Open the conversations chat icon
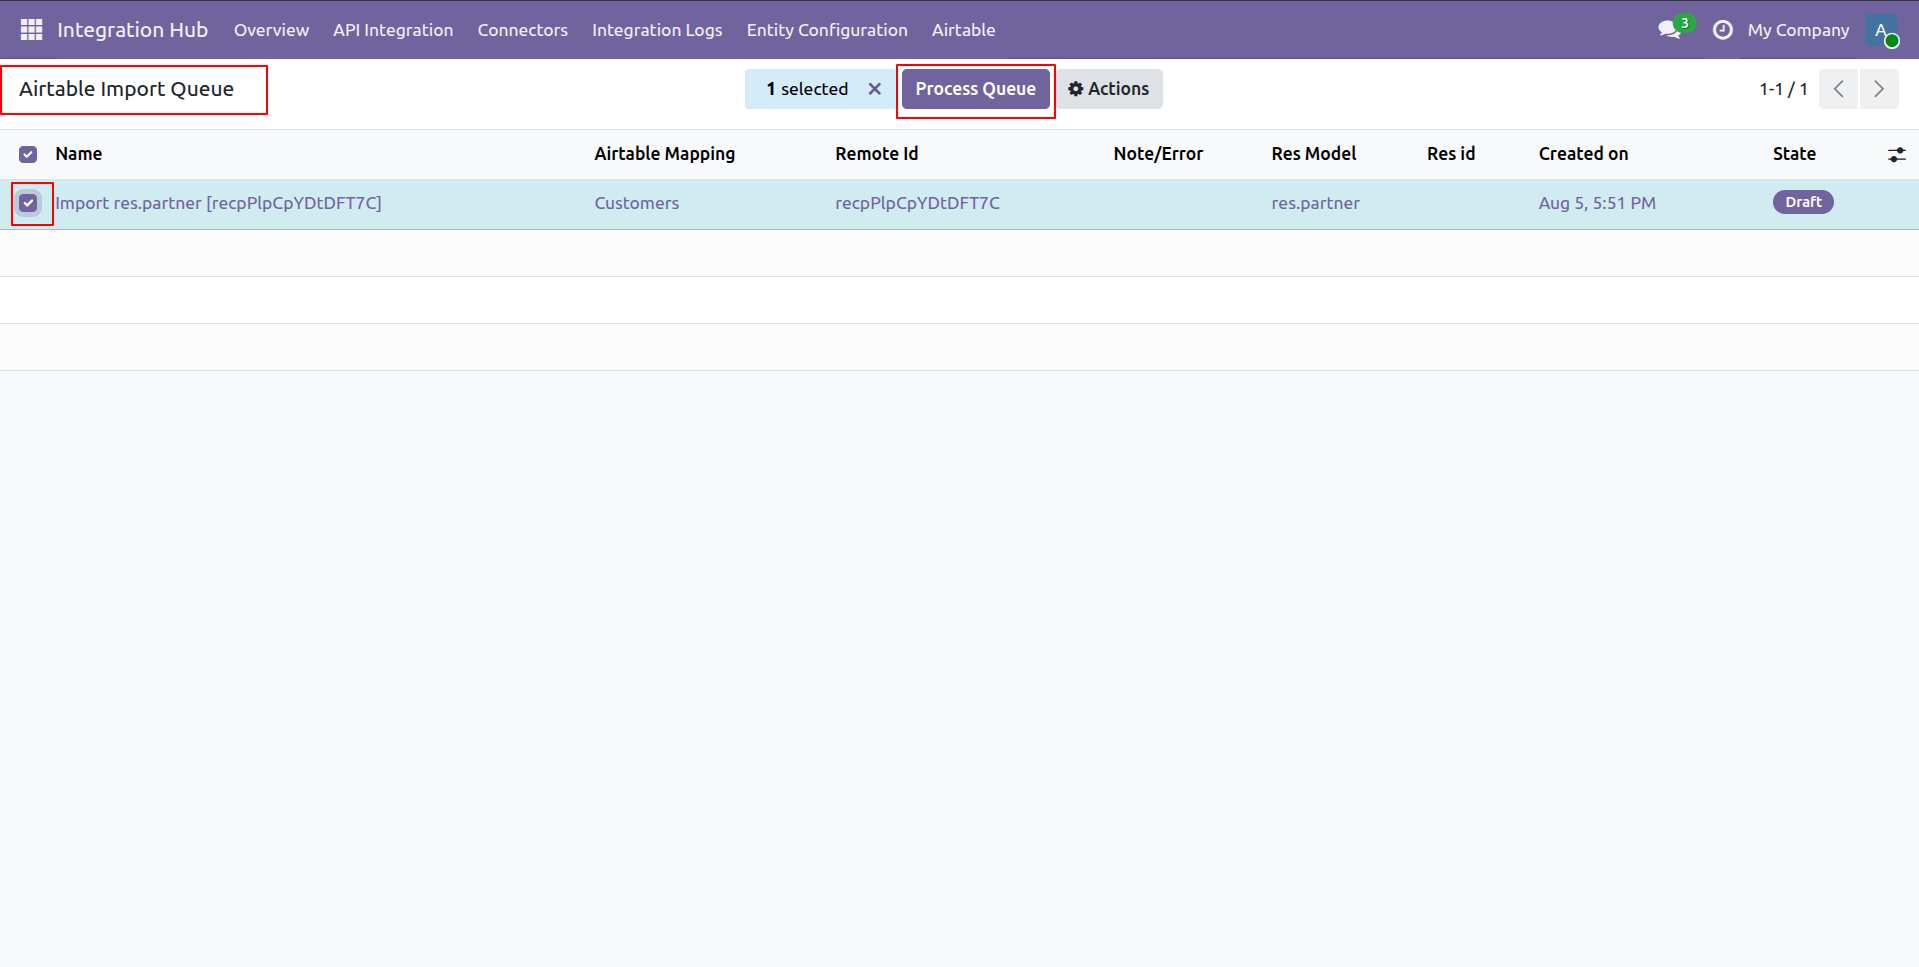The height and width of the screenshot is (967, 1919). point(1669,30)
